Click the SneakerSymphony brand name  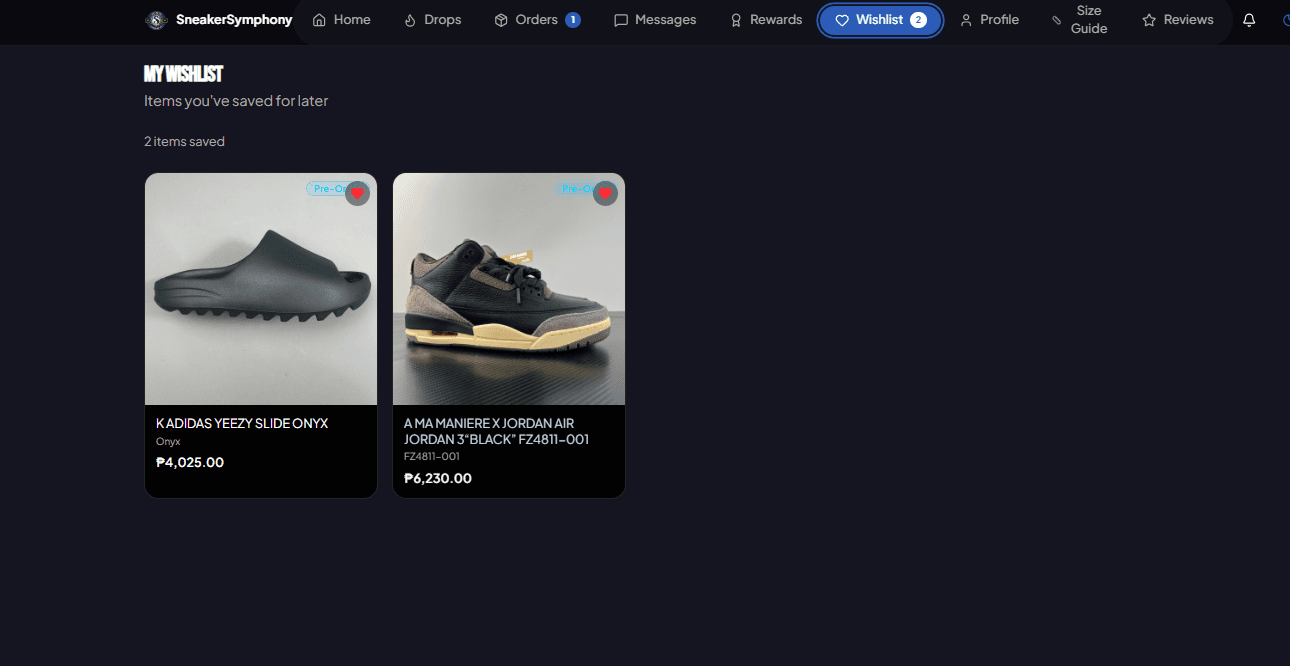234,20
